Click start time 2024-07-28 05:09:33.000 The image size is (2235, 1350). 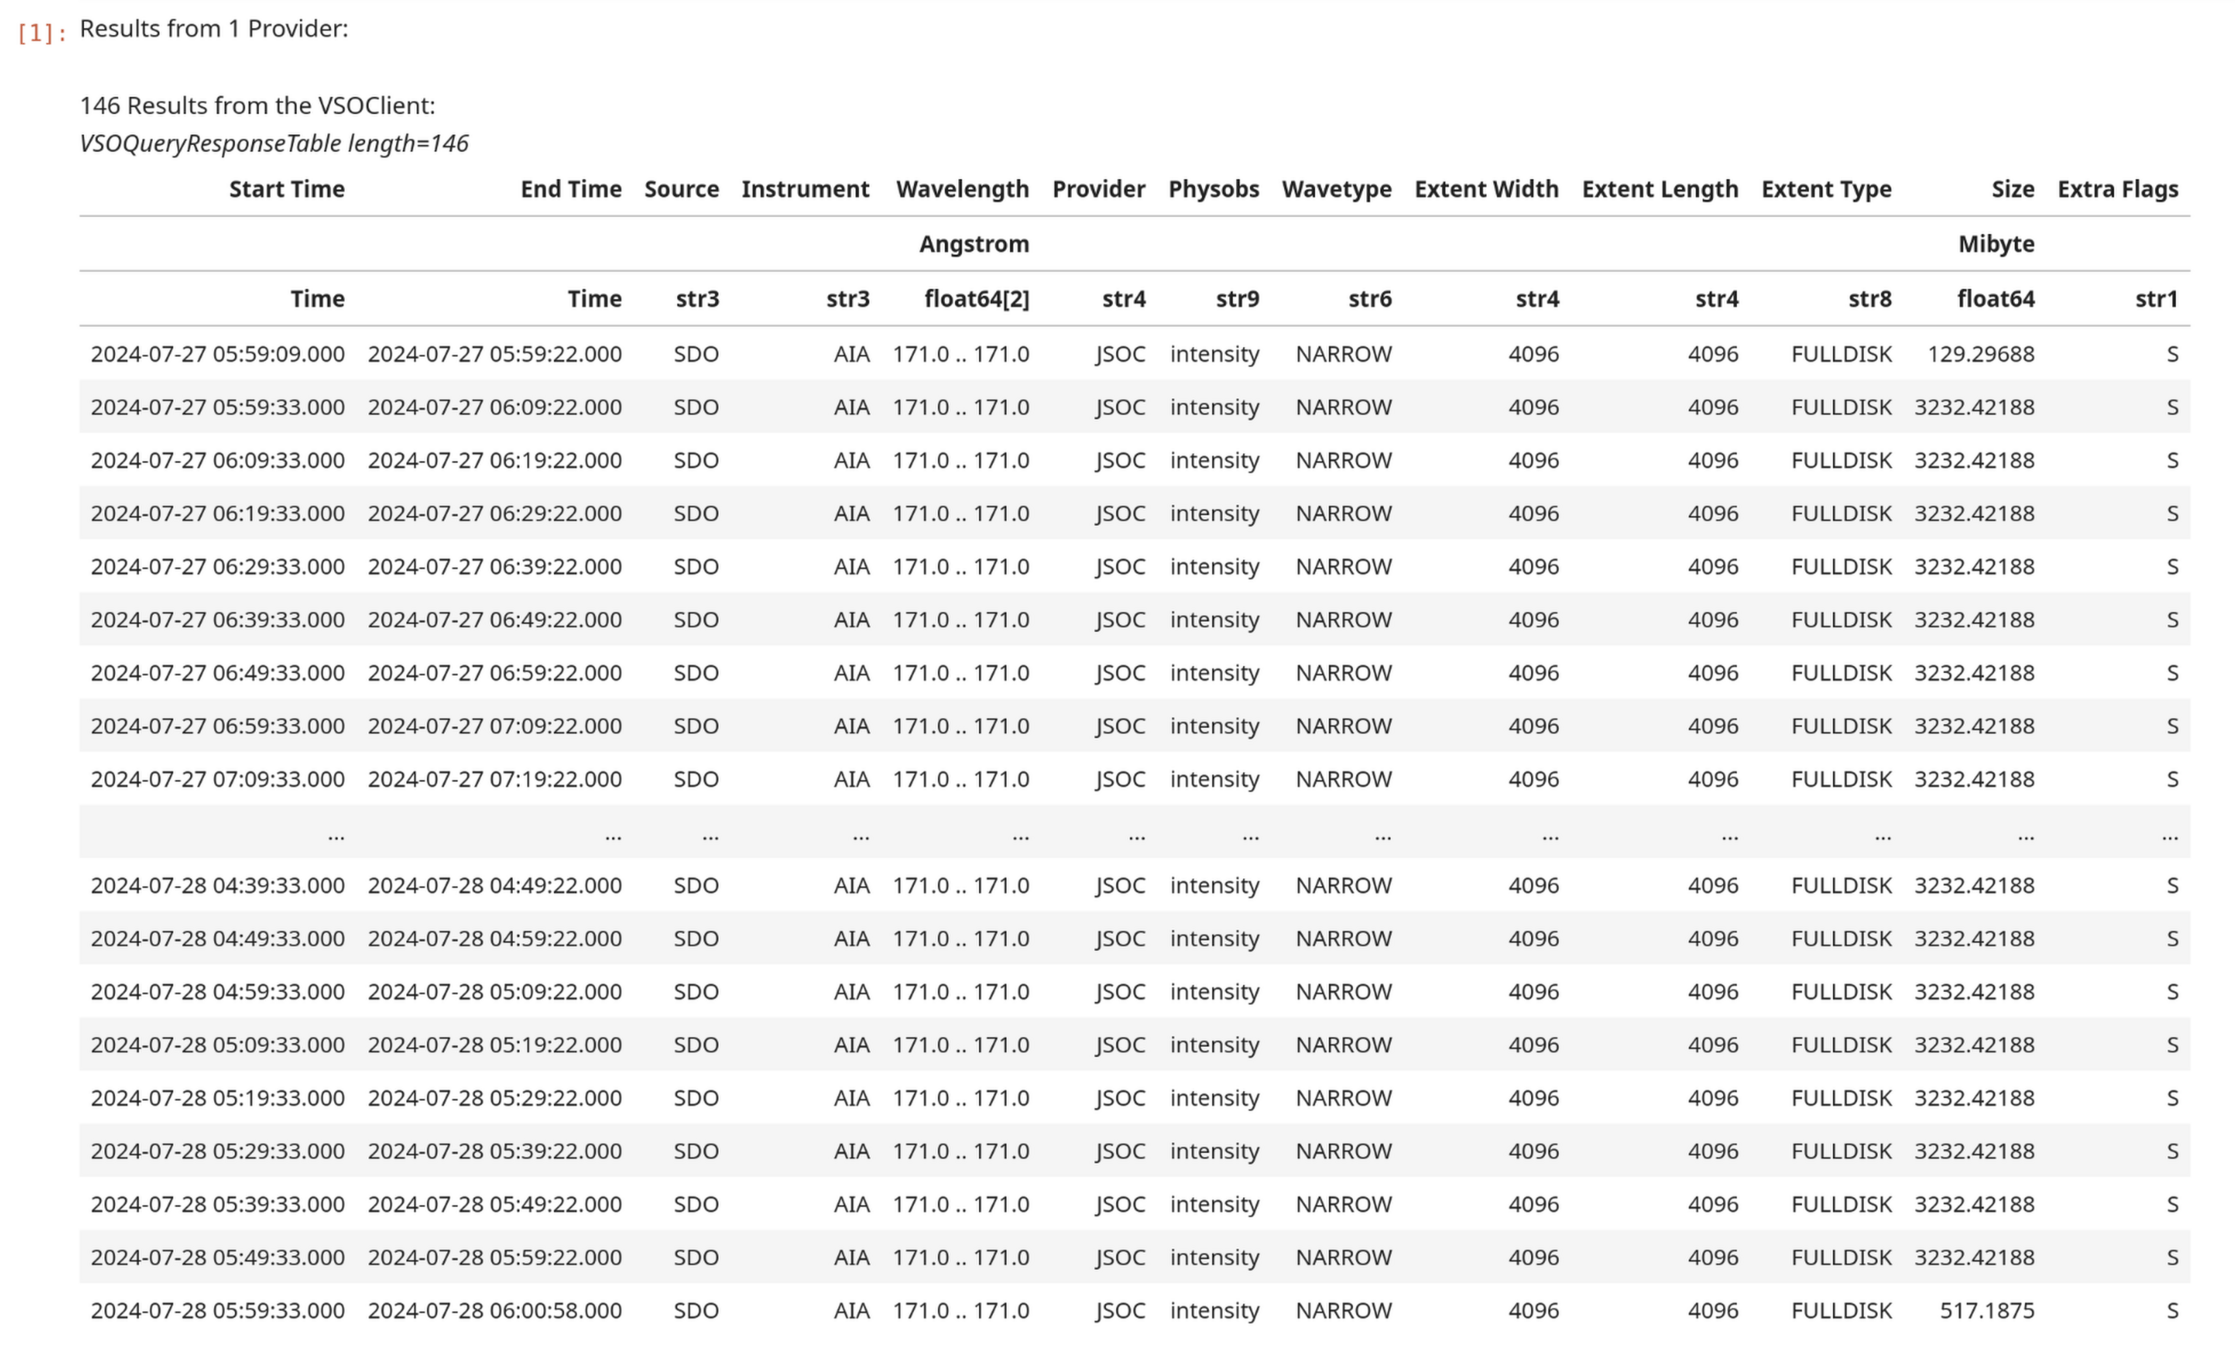[x=217, y=1044]
